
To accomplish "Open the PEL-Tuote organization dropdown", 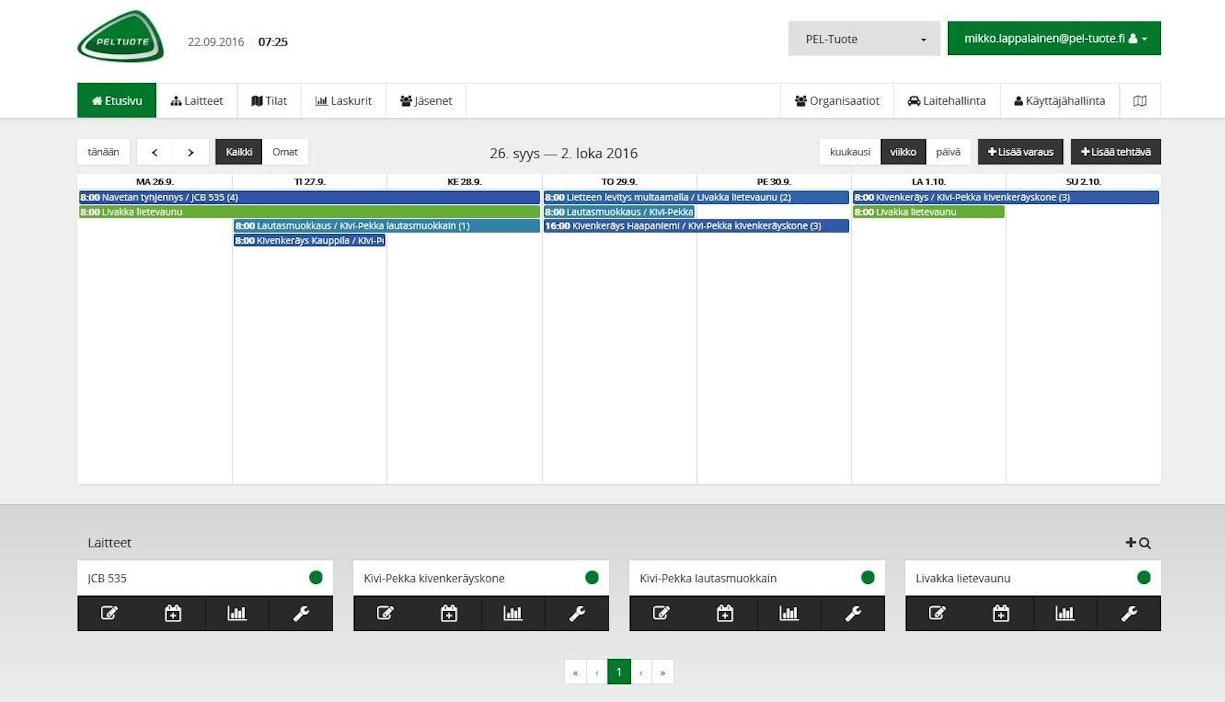I will tap(864, 39).
